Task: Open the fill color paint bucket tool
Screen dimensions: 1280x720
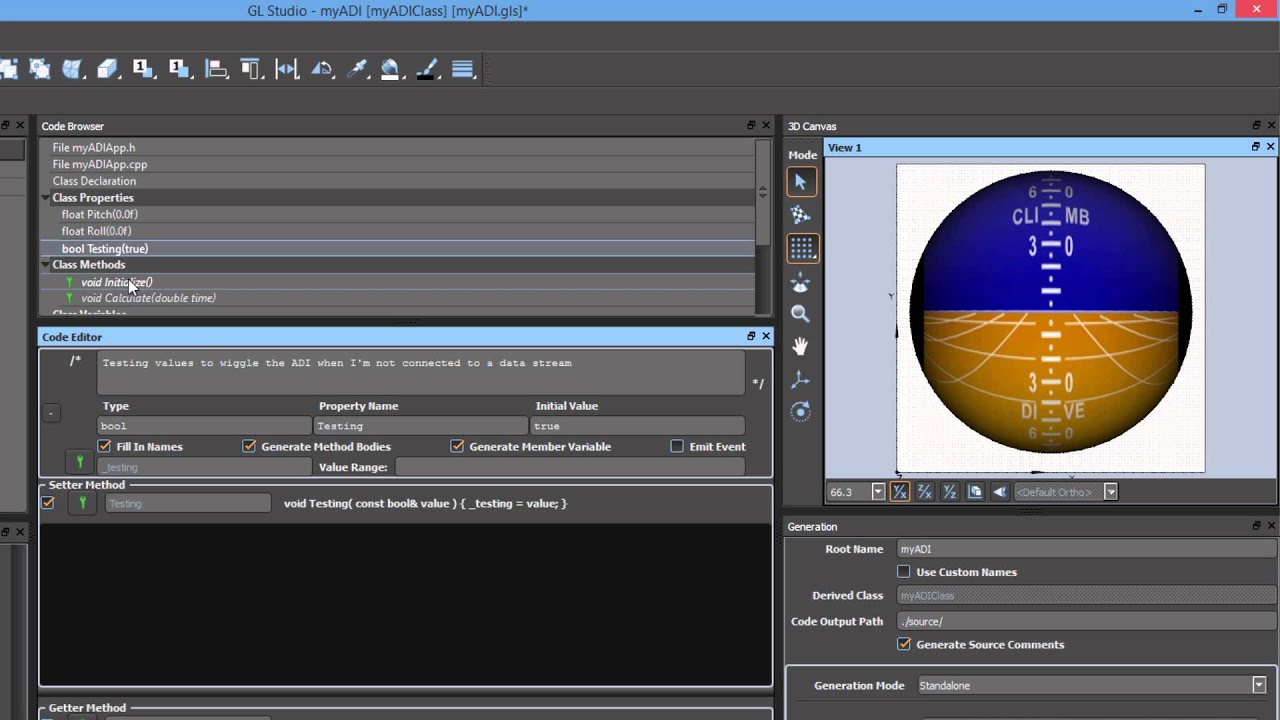Action: click(391, 69)
